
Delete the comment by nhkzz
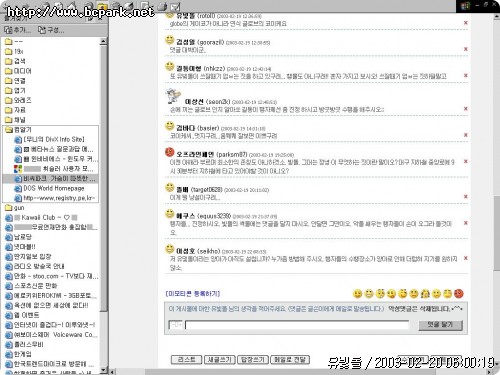[466, 75]
